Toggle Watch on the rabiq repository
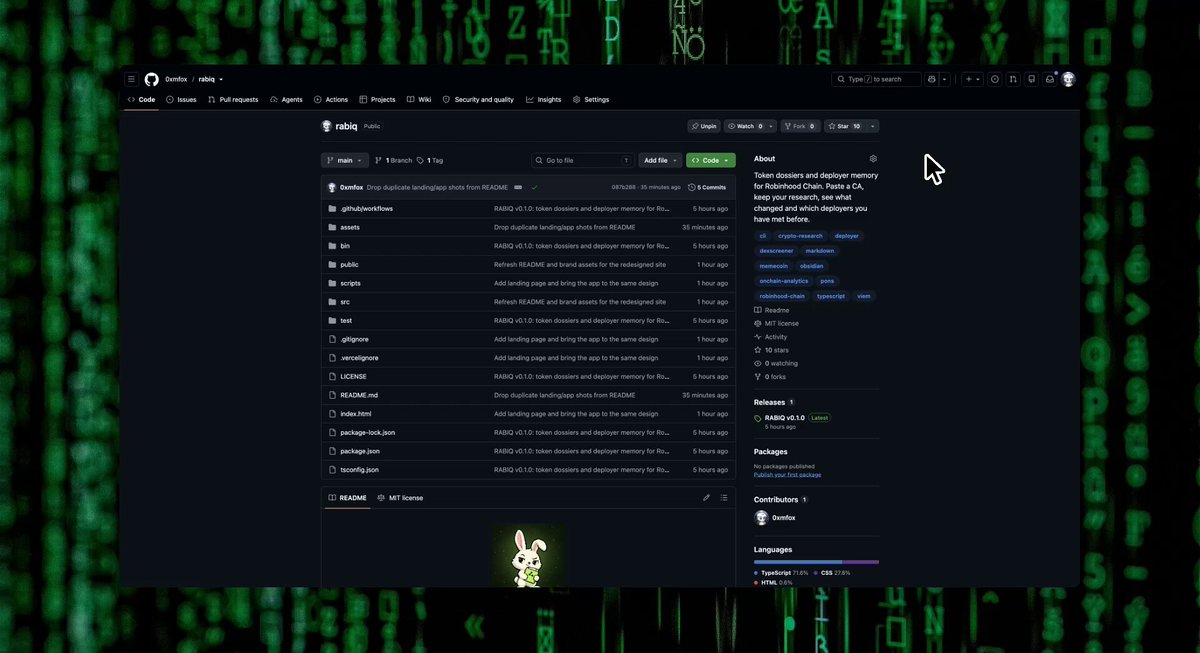 click(x=745, y=126)
